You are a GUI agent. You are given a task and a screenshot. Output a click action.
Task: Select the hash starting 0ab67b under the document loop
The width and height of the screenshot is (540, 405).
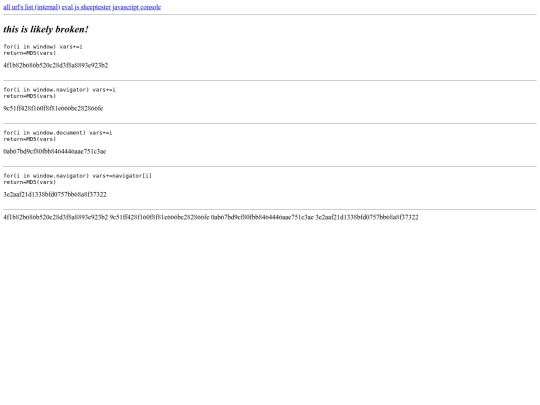click(54, 151)
